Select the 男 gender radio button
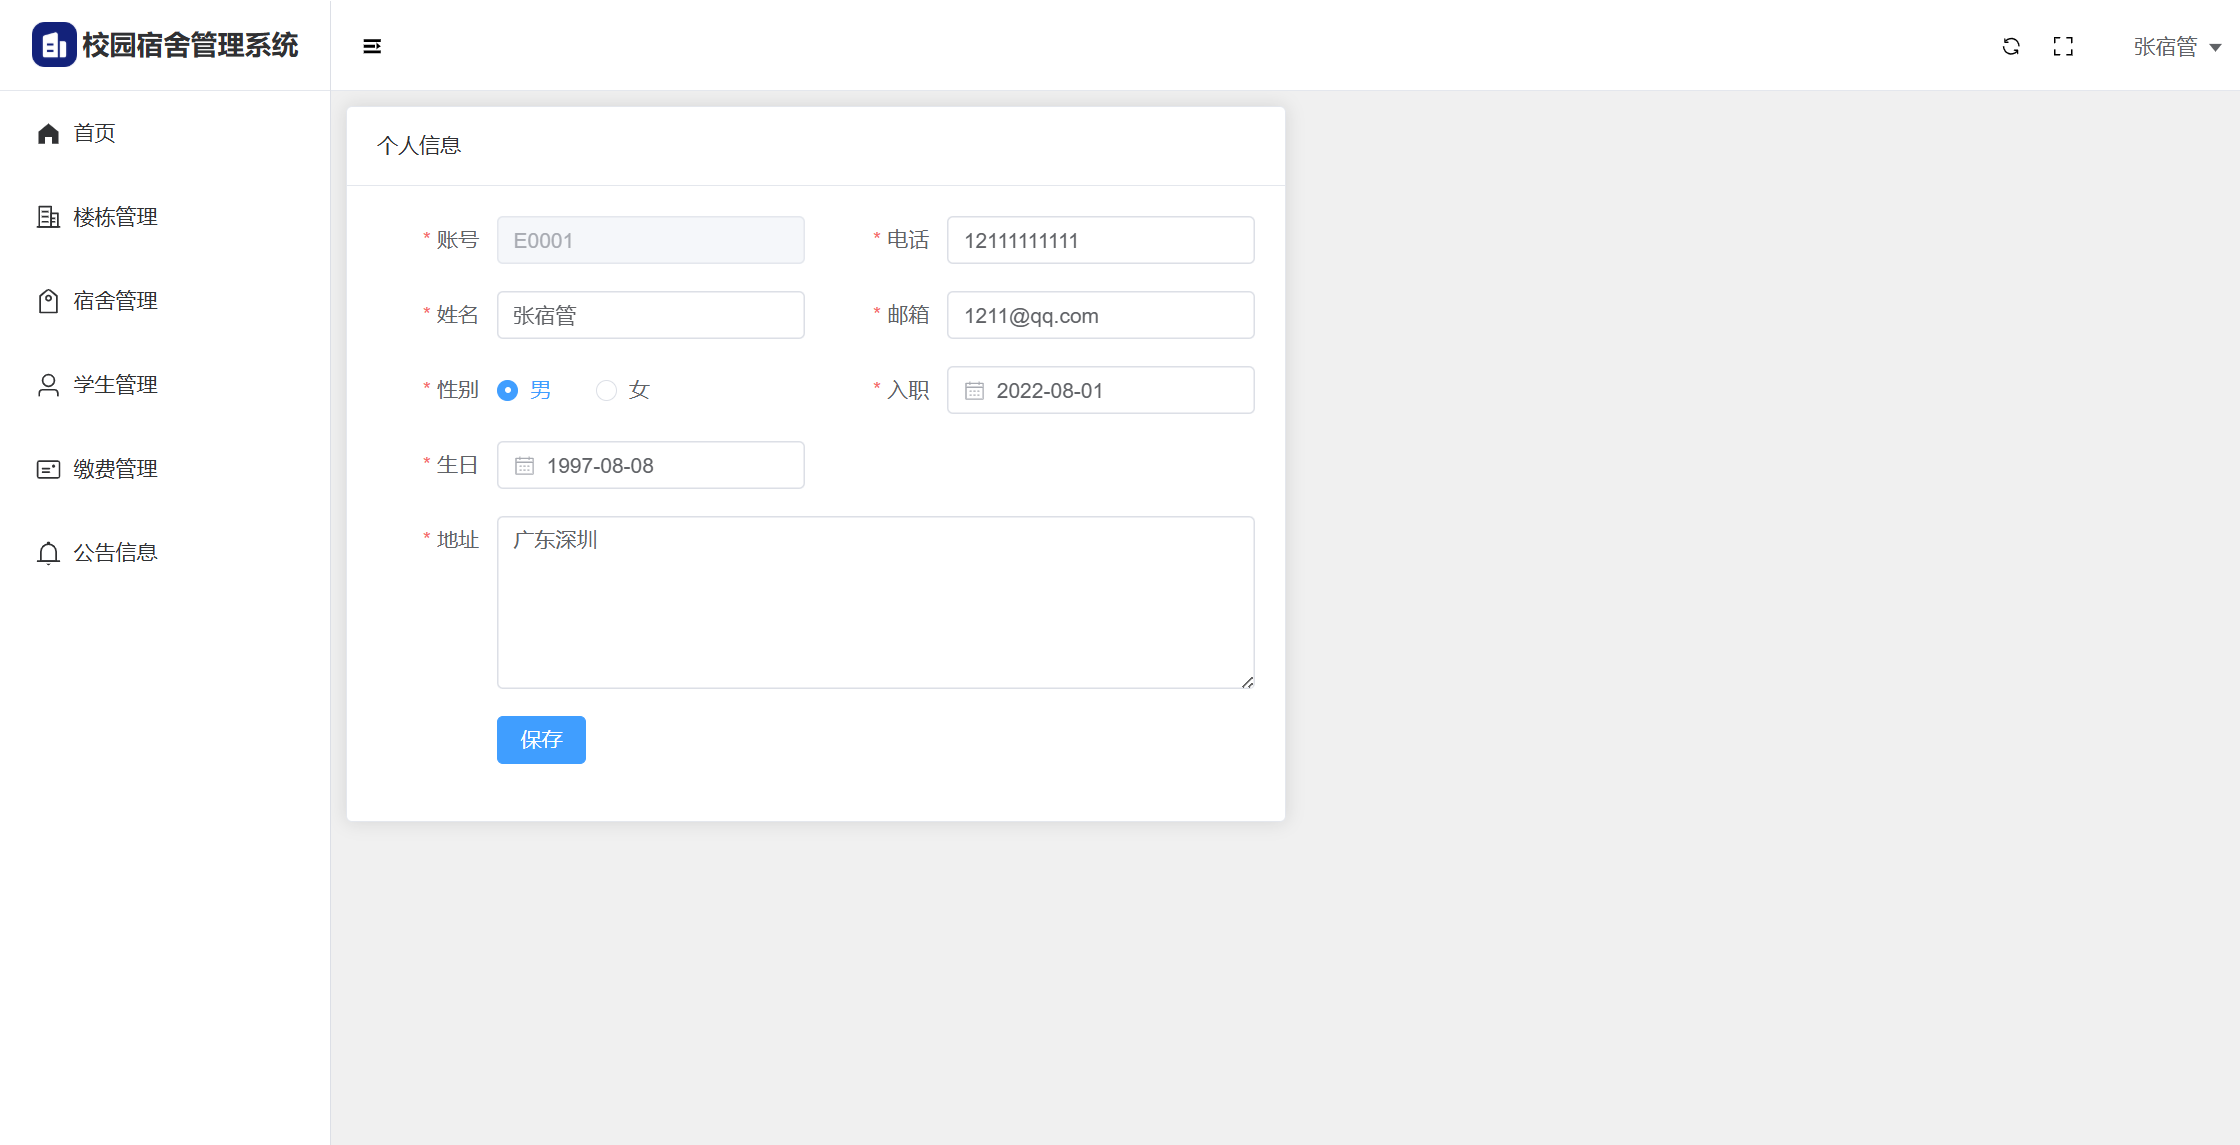2240x1145 pixels. [508, 390]
